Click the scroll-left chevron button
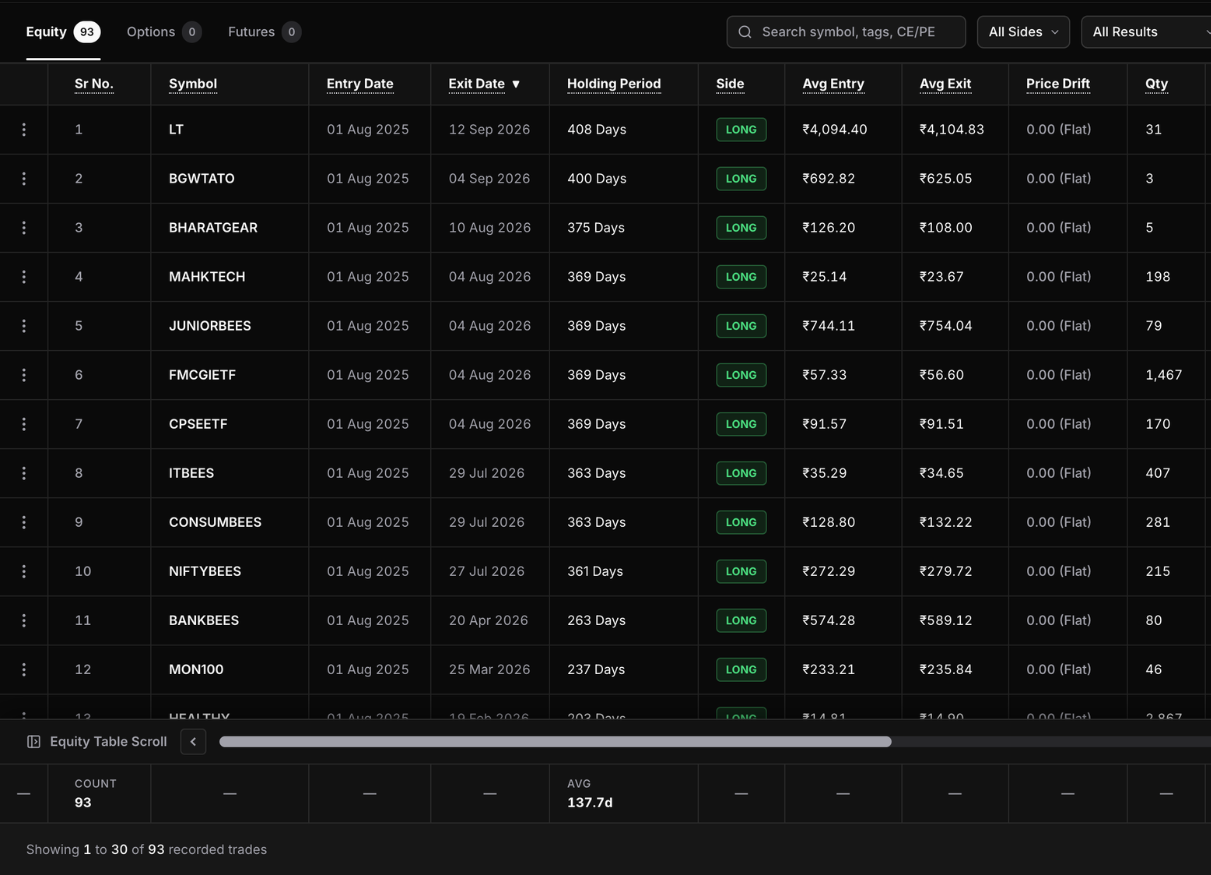The image size is (1211, 875). [193, 742]
